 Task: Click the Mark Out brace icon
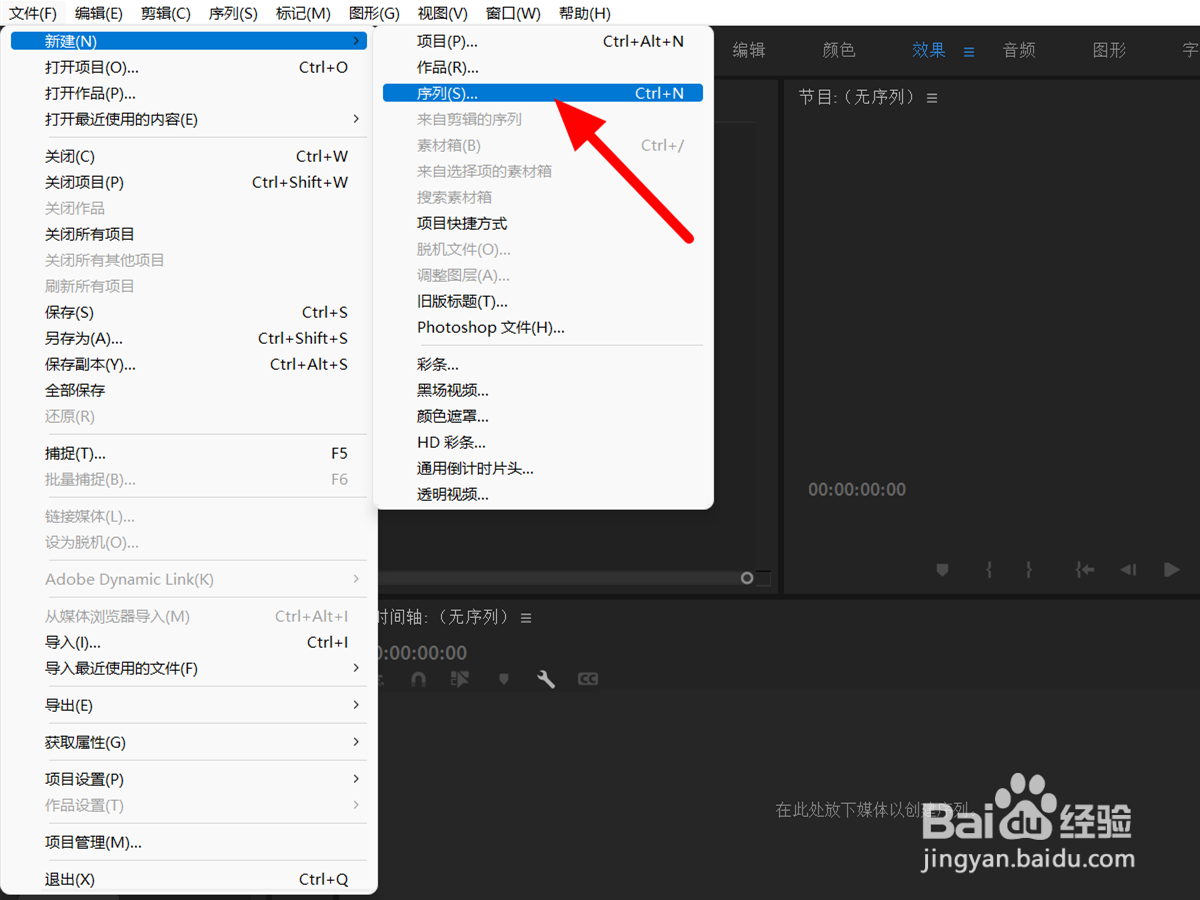(x=1029, y=569)
